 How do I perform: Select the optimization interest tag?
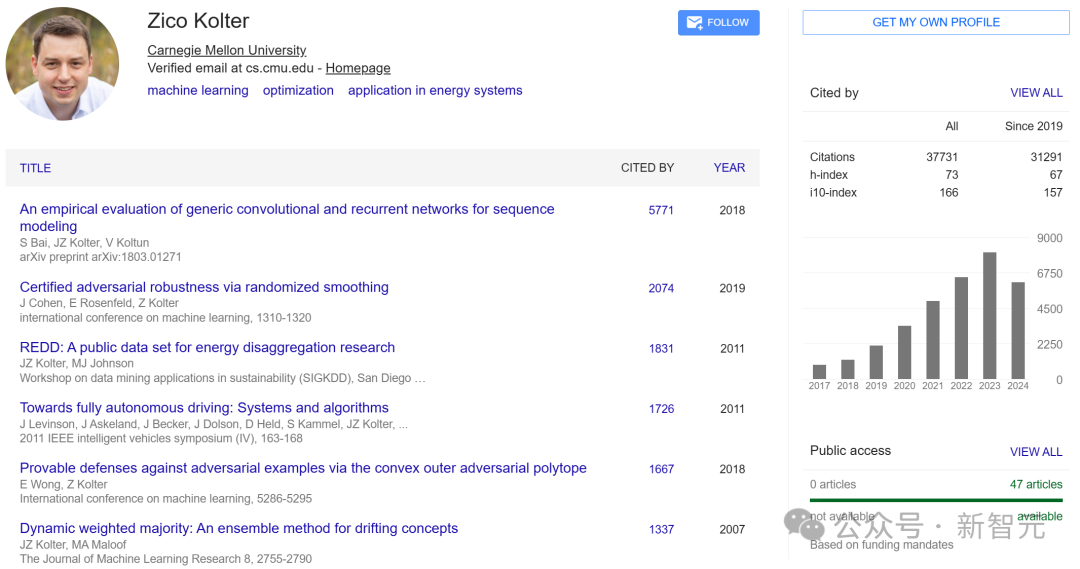click(x=298, y=90)
